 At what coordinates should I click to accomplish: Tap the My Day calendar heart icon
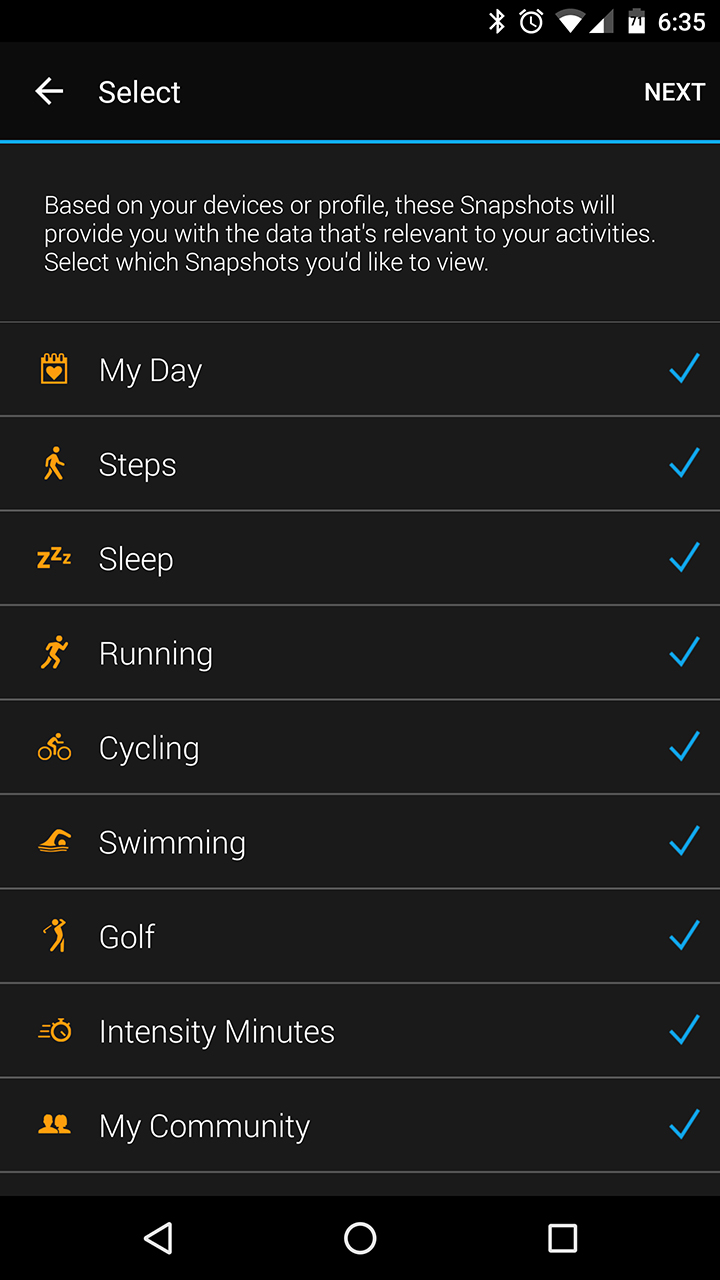click(54, 369)
